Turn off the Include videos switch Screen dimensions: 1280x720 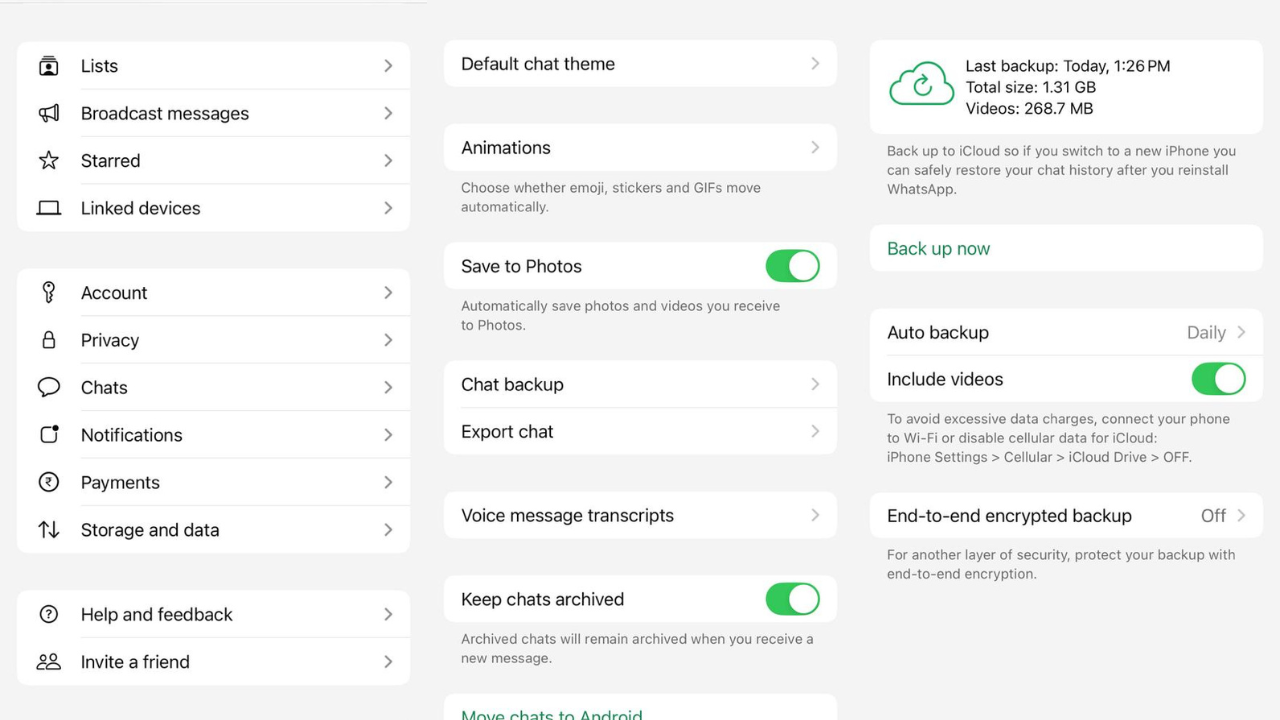click(x=1218, y=379)
